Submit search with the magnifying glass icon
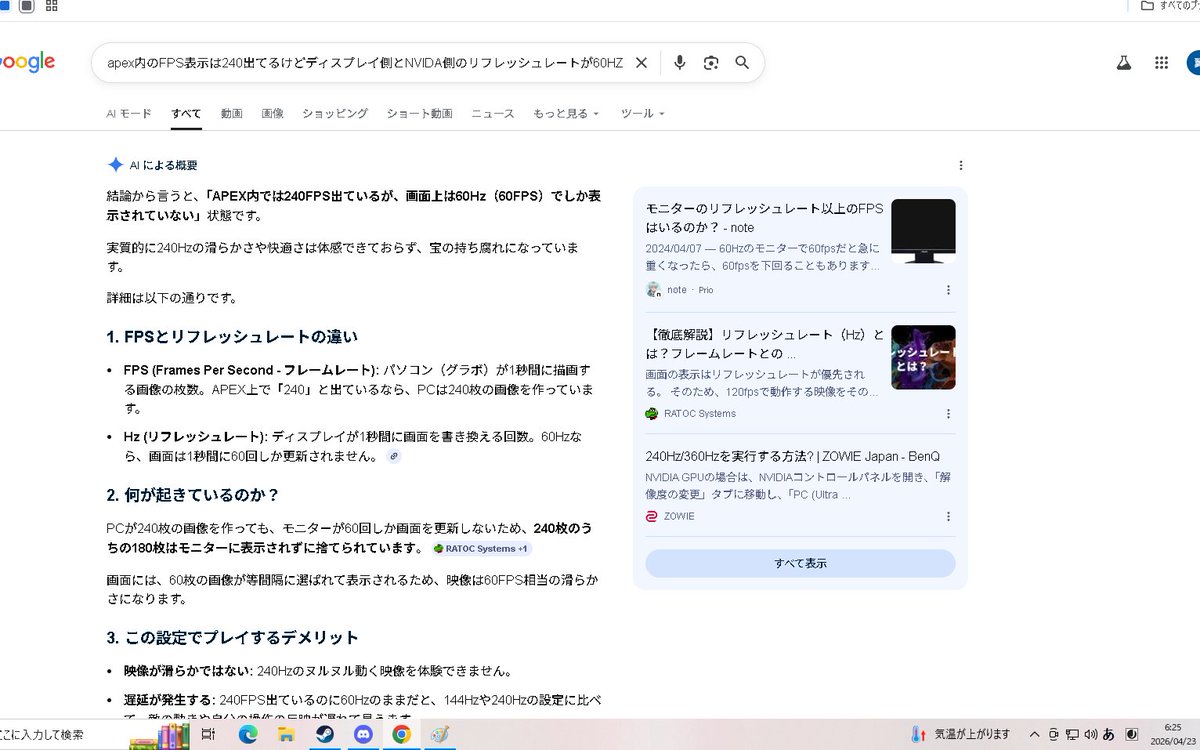The image size is (1200, 750). 742,62
